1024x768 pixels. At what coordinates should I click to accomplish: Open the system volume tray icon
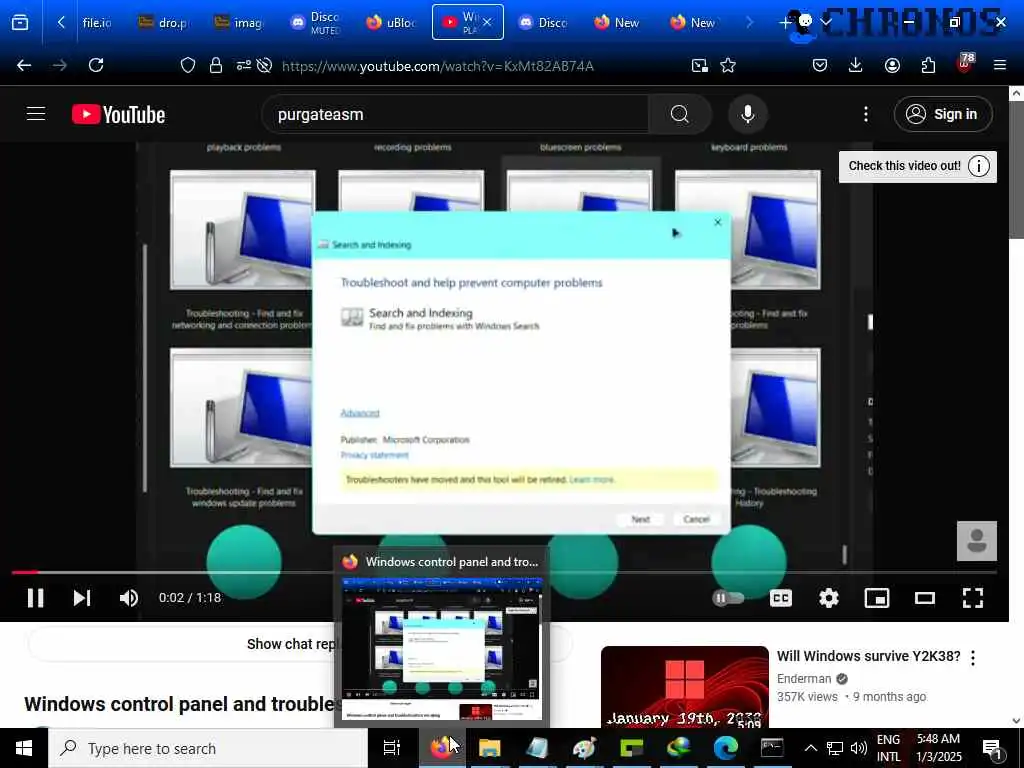tap(859, 748)
